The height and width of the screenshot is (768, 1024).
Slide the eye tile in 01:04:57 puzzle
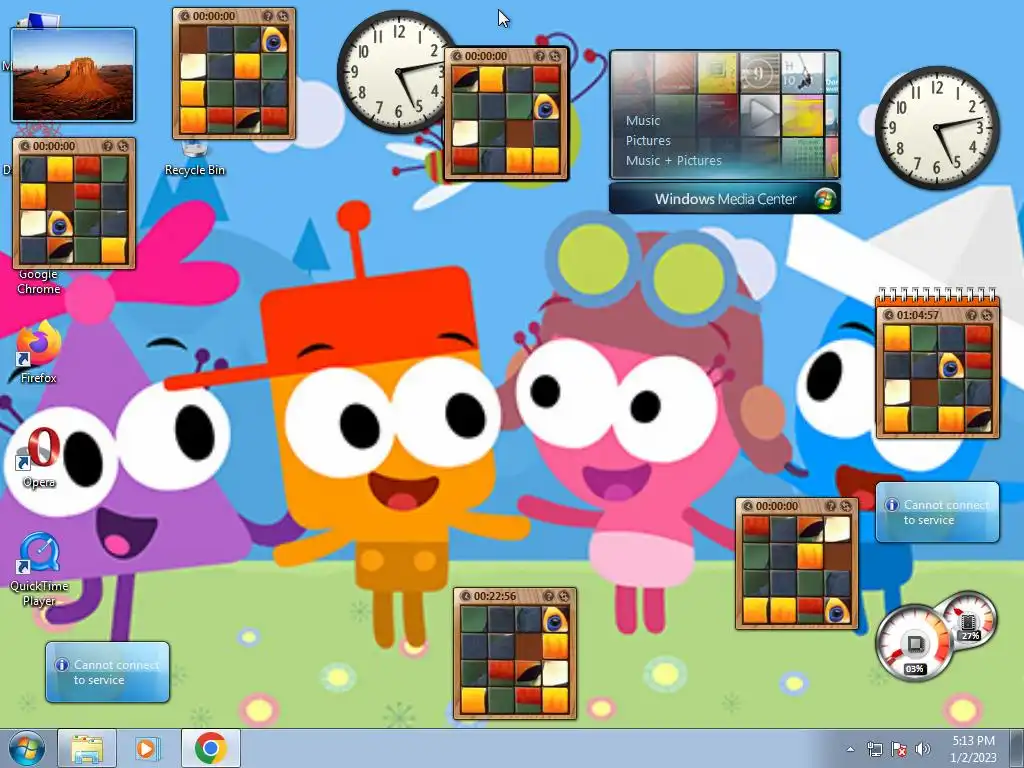click(951, 365)
